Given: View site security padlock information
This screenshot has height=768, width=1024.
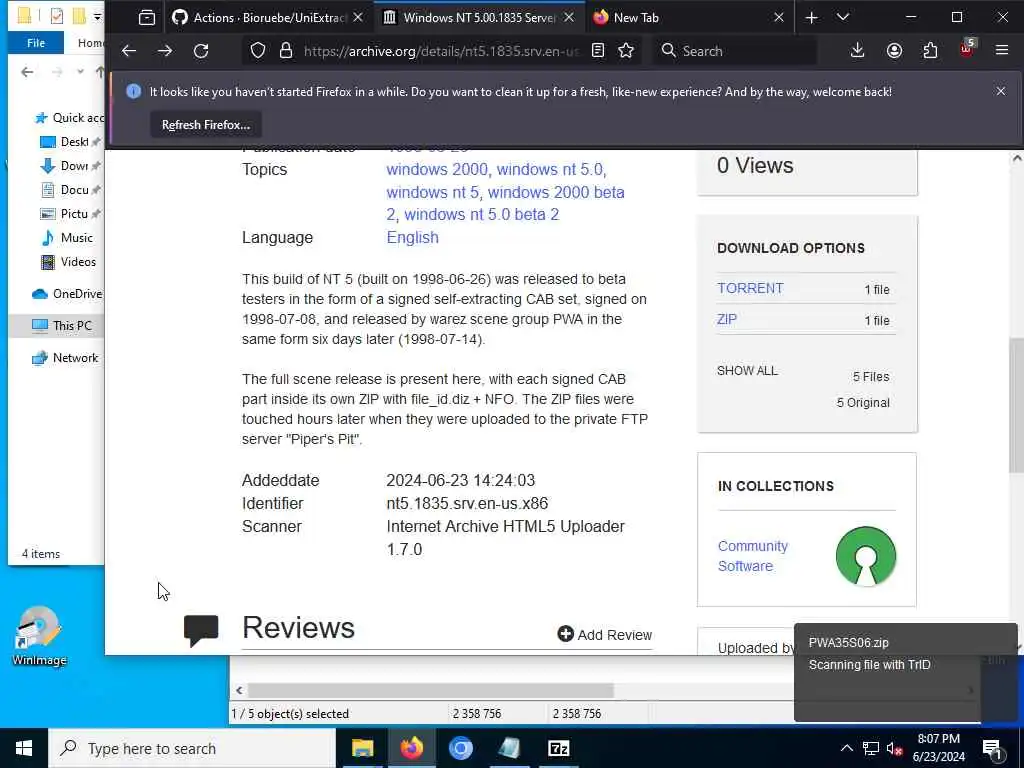Looking at the screenshot, I should coord(285,51).
